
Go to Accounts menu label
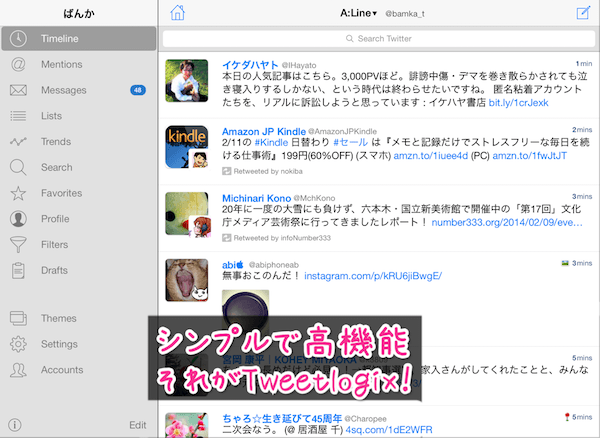click(62, 370)
